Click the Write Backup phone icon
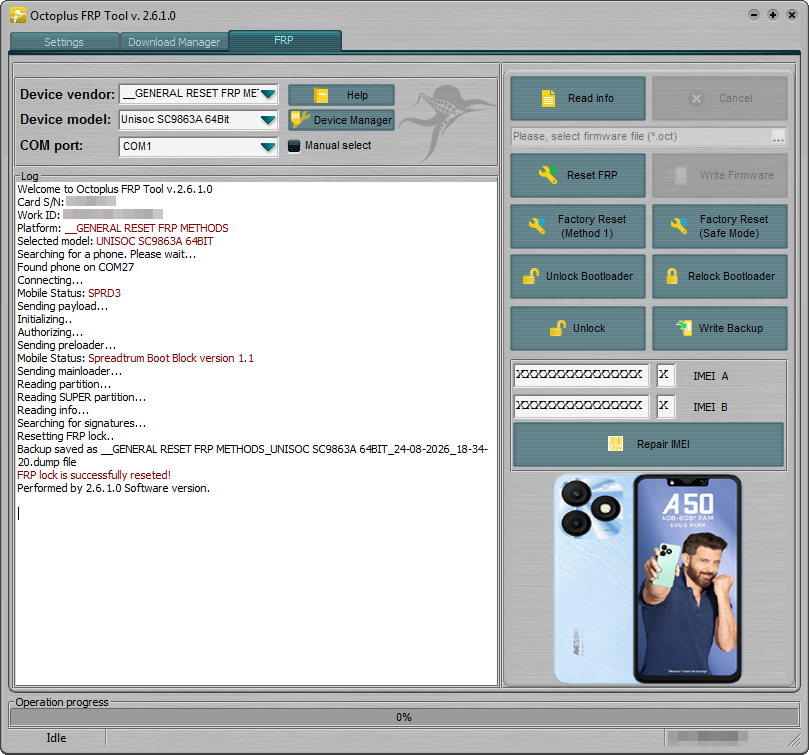This screenshot has width=809, height=755. coord(684,328)
